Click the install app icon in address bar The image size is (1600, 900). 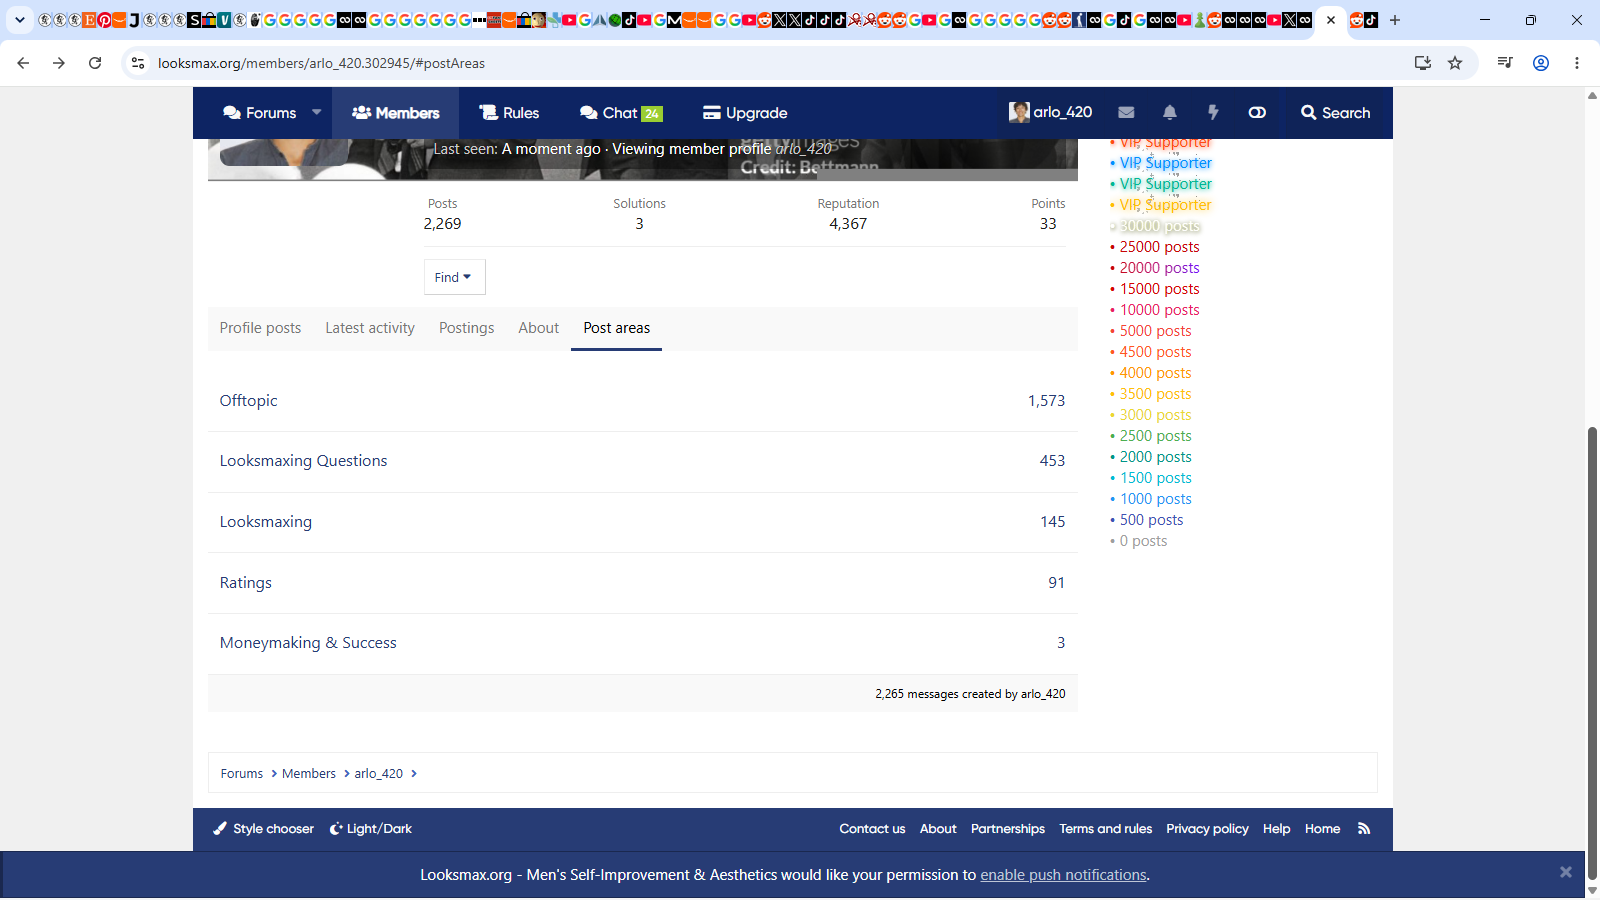coord(1423,63)
